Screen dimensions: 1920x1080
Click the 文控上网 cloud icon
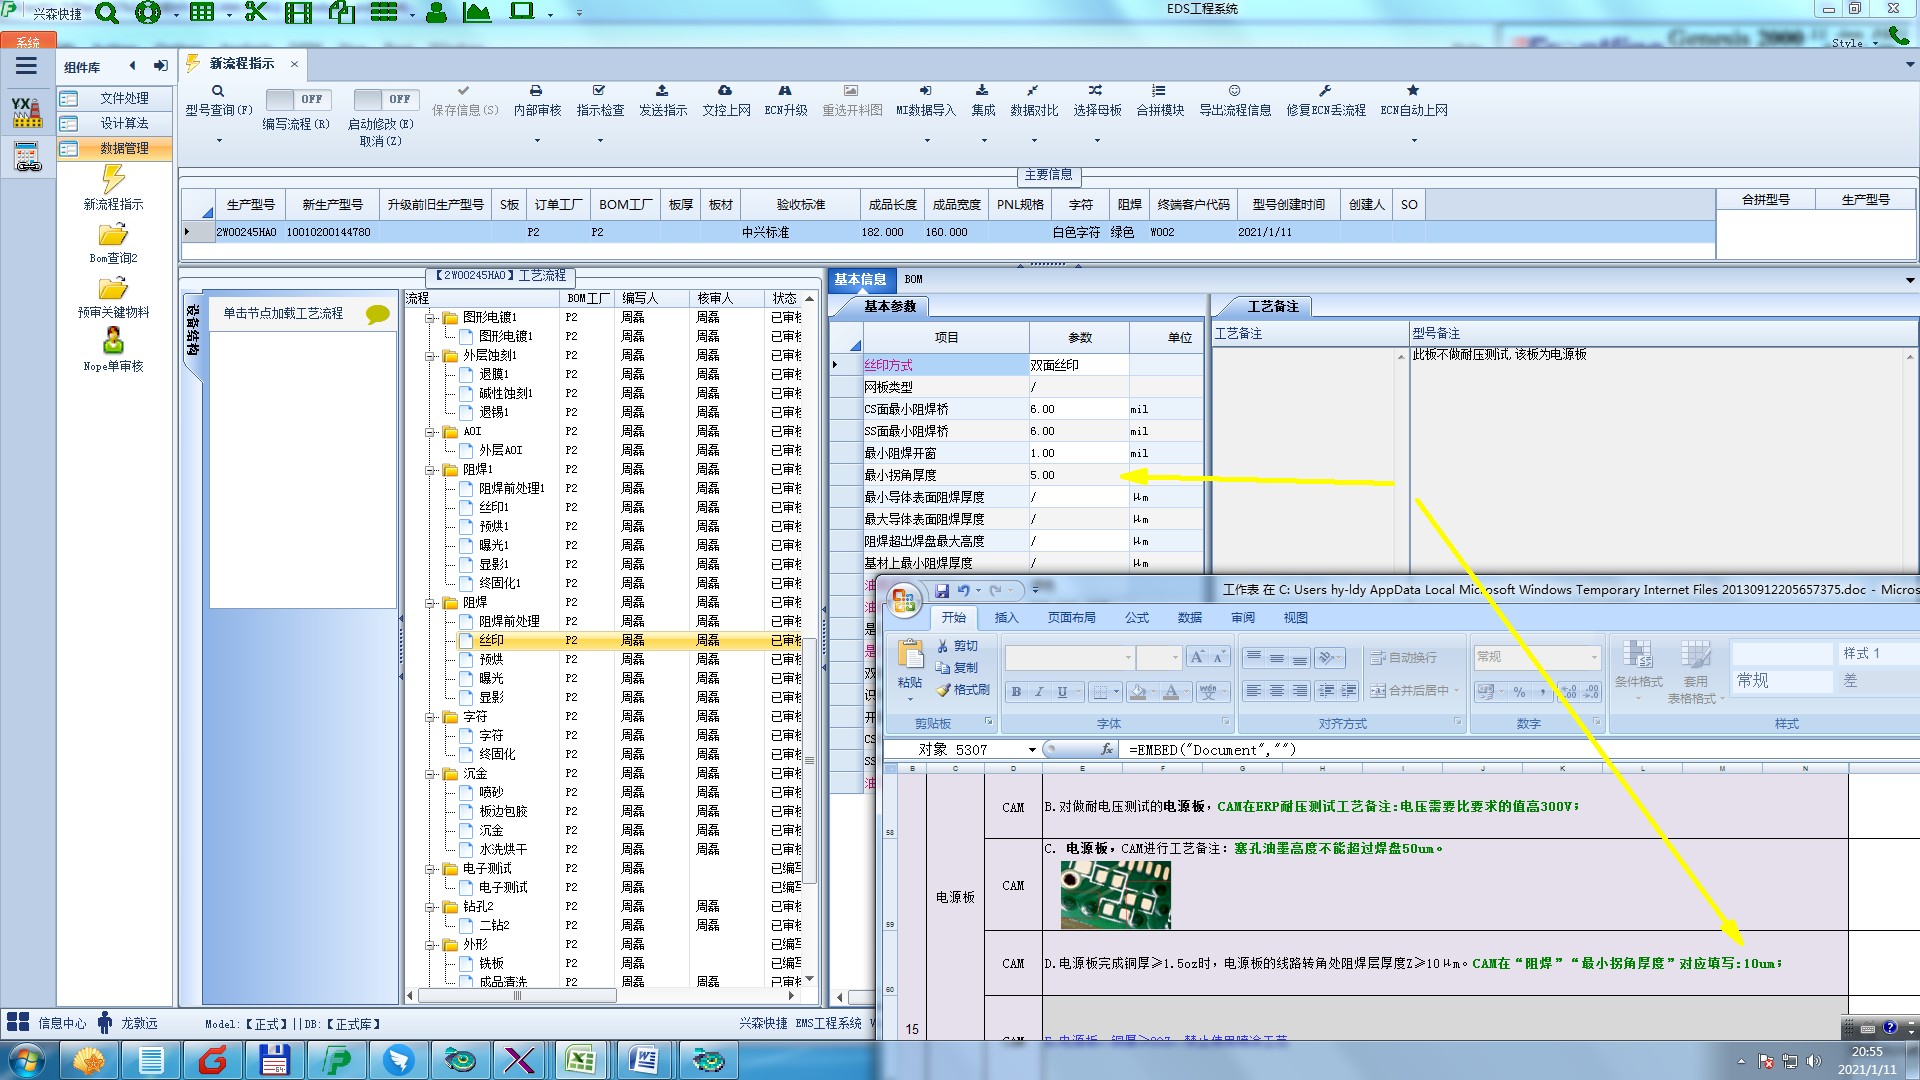(x=725, y=91)
